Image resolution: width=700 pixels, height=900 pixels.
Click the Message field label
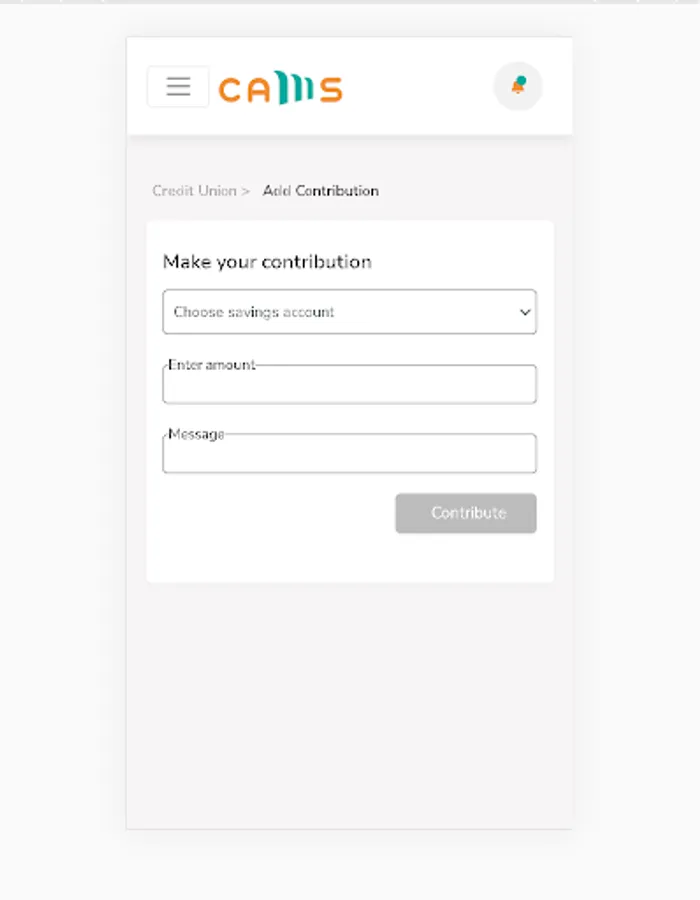196,434
